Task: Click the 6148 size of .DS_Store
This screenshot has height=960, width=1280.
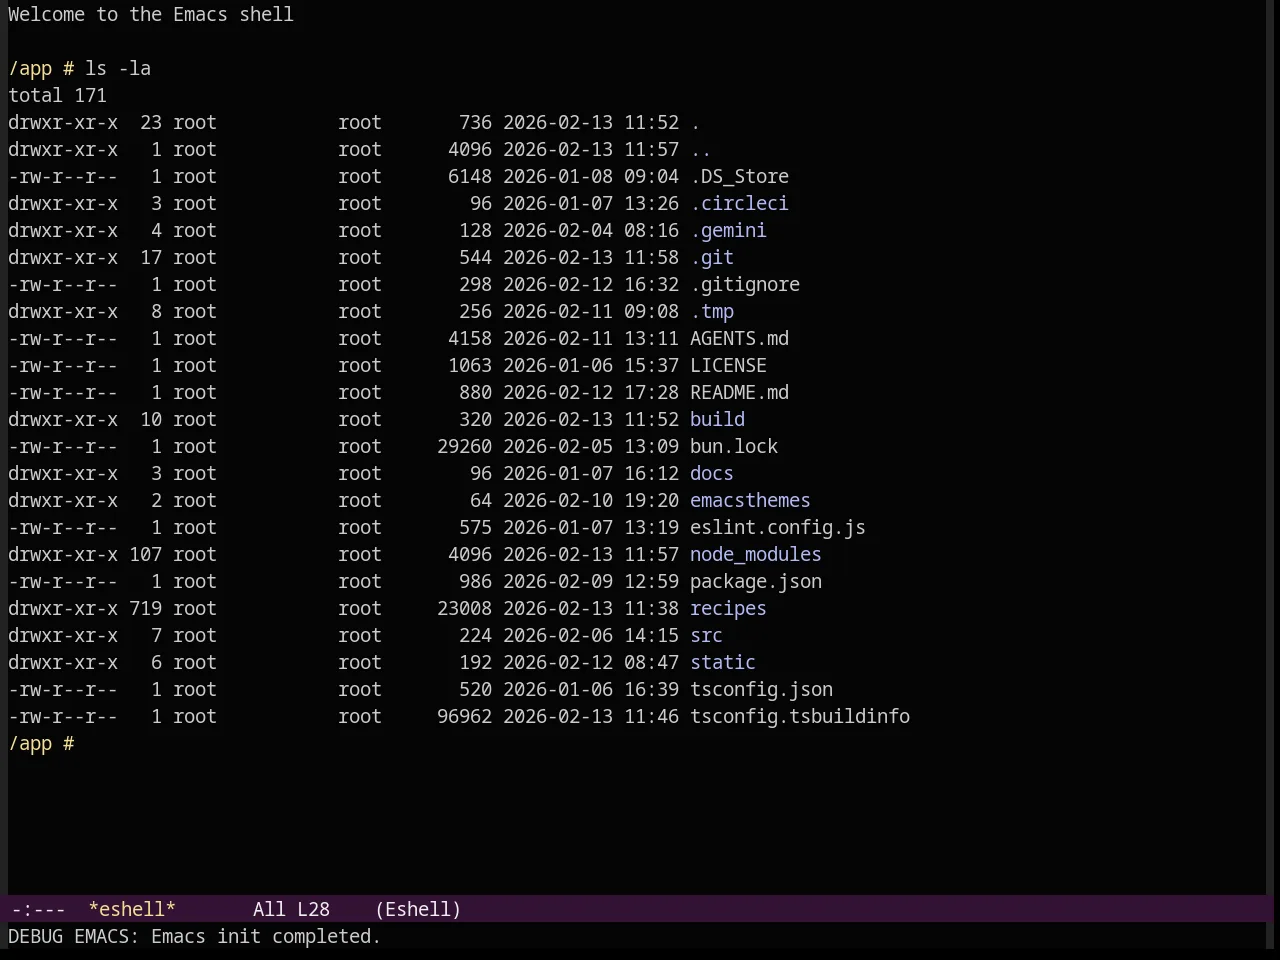Action: tap(470, 177)
